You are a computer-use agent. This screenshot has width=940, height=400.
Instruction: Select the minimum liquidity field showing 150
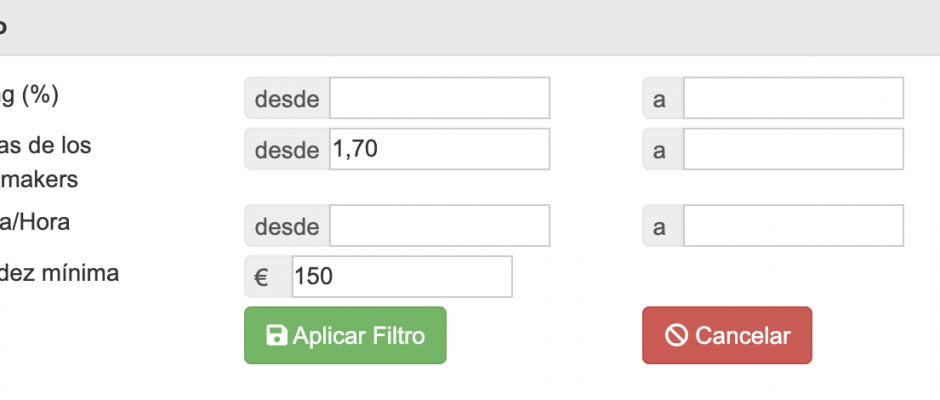[402, 277]
